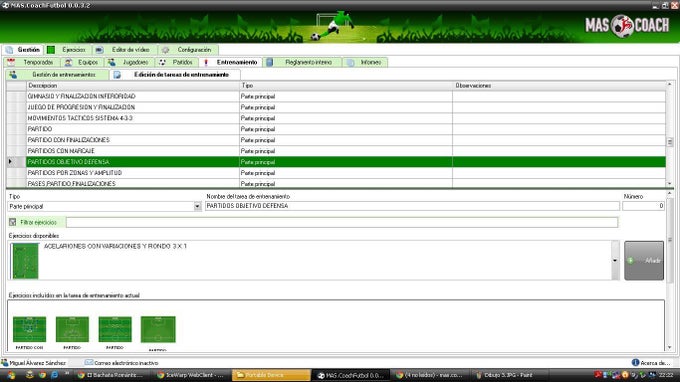Click the Partidos soccer ball icon

pos(163,62)
